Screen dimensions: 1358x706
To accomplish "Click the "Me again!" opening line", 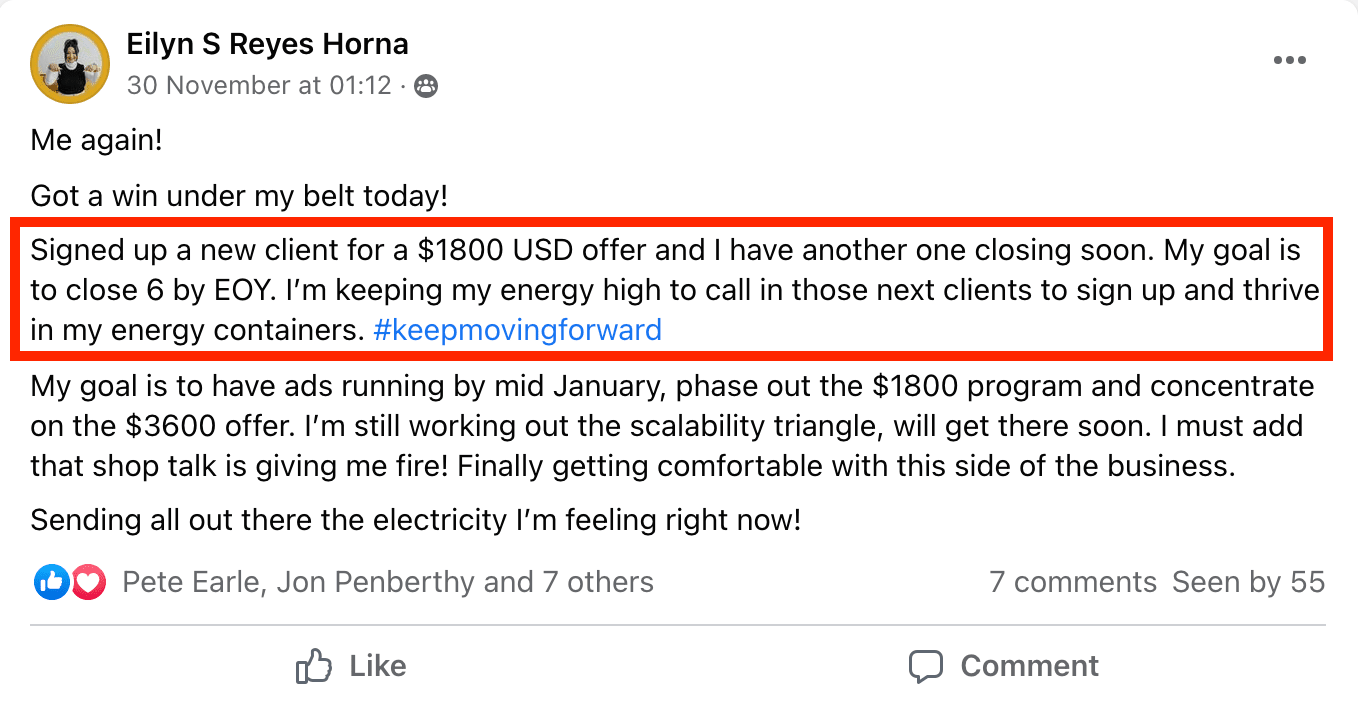I will tap(96, 140).
